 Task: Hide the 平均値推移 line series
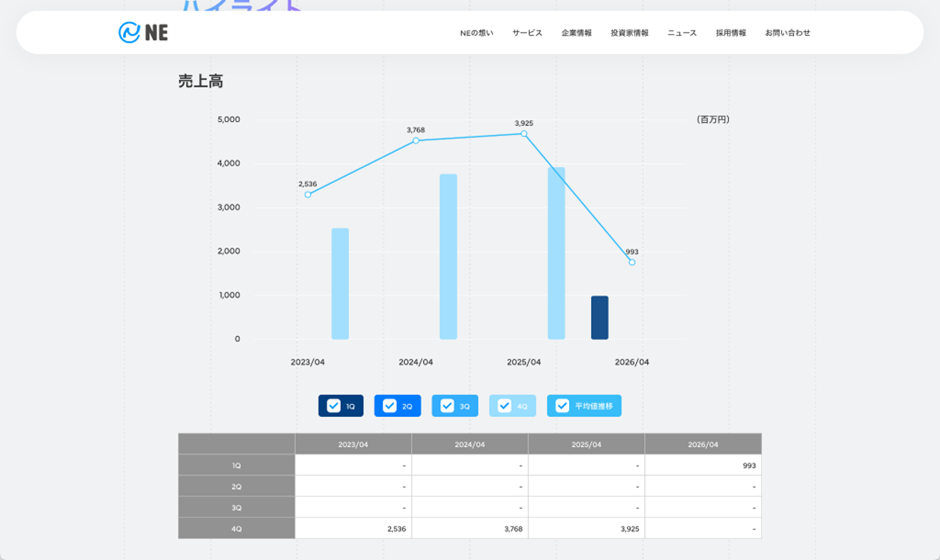(x=562, y=406)
